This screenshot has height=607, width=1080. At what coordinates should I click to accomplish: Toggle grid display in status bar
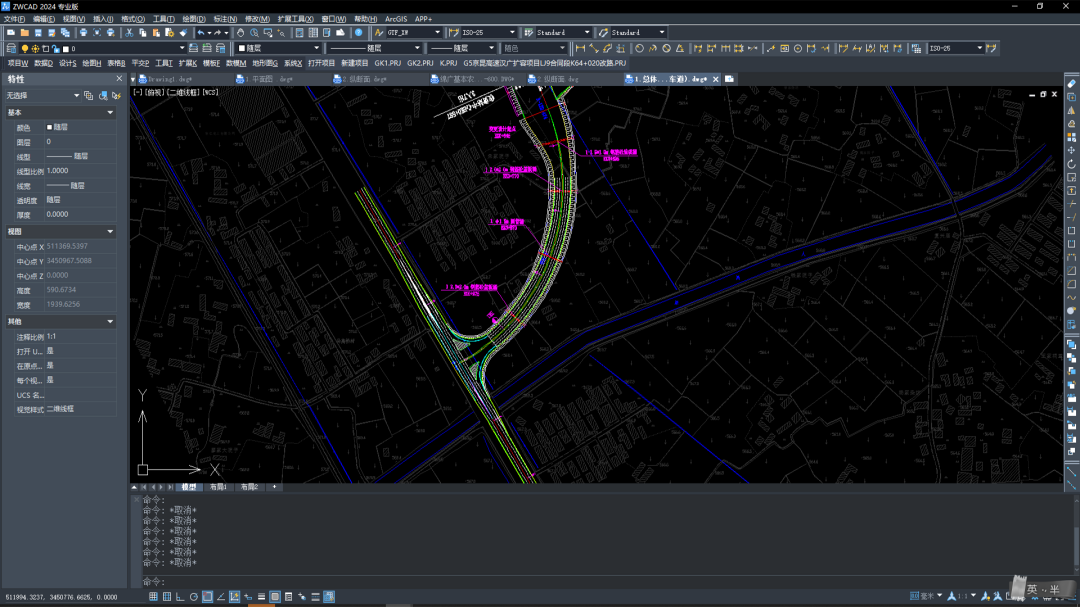click(167, 597)
